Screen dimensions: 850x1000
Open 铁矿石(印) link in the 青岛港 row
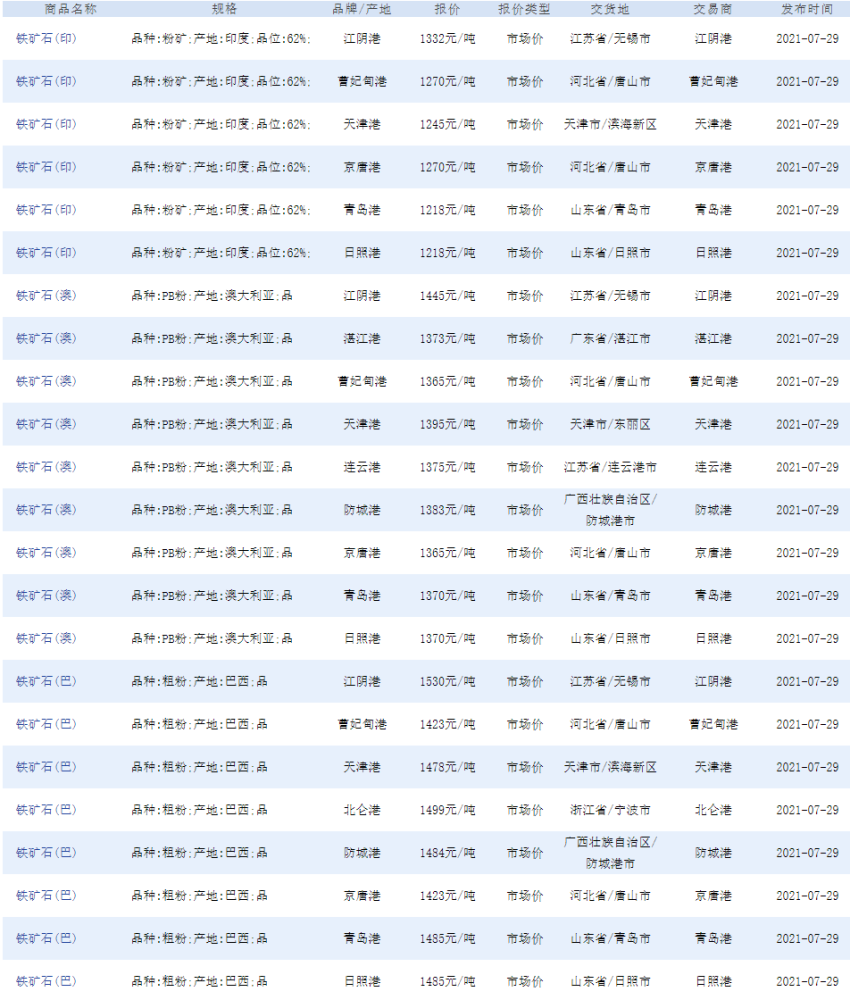pyautogui.click(x=46, y=211)
